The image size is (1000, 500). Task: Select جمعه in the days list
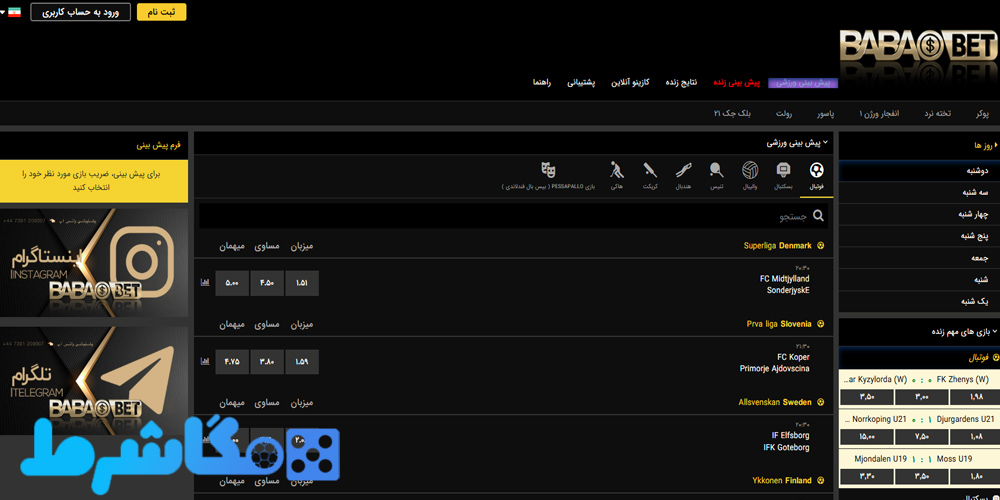(919, 258)
